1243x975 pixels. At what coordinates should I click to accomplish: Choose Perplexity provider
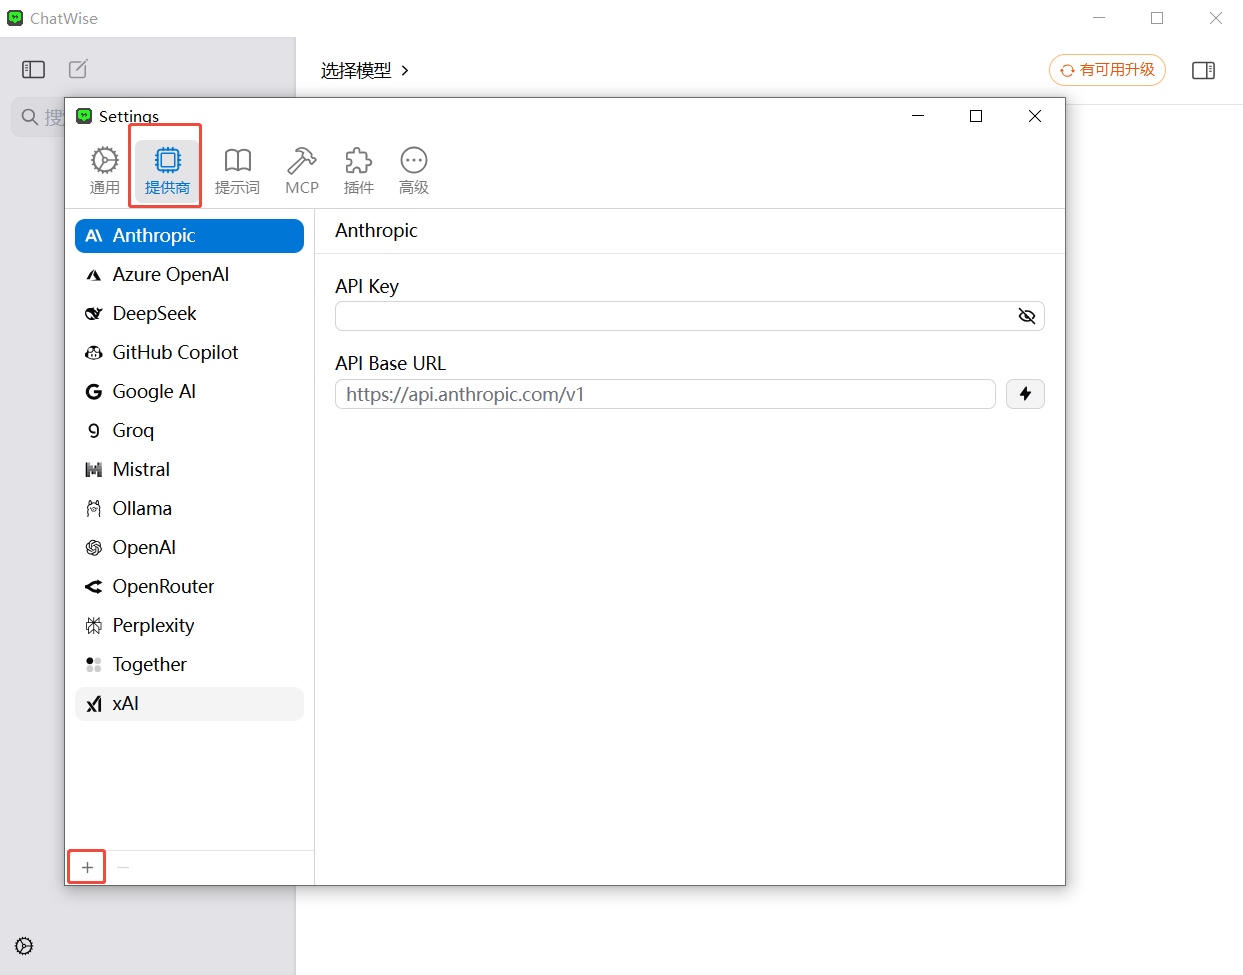(x=189, y=626)
